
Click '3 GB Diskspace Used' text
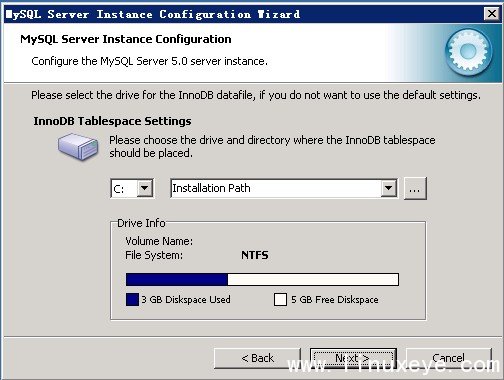coord(186,299)
